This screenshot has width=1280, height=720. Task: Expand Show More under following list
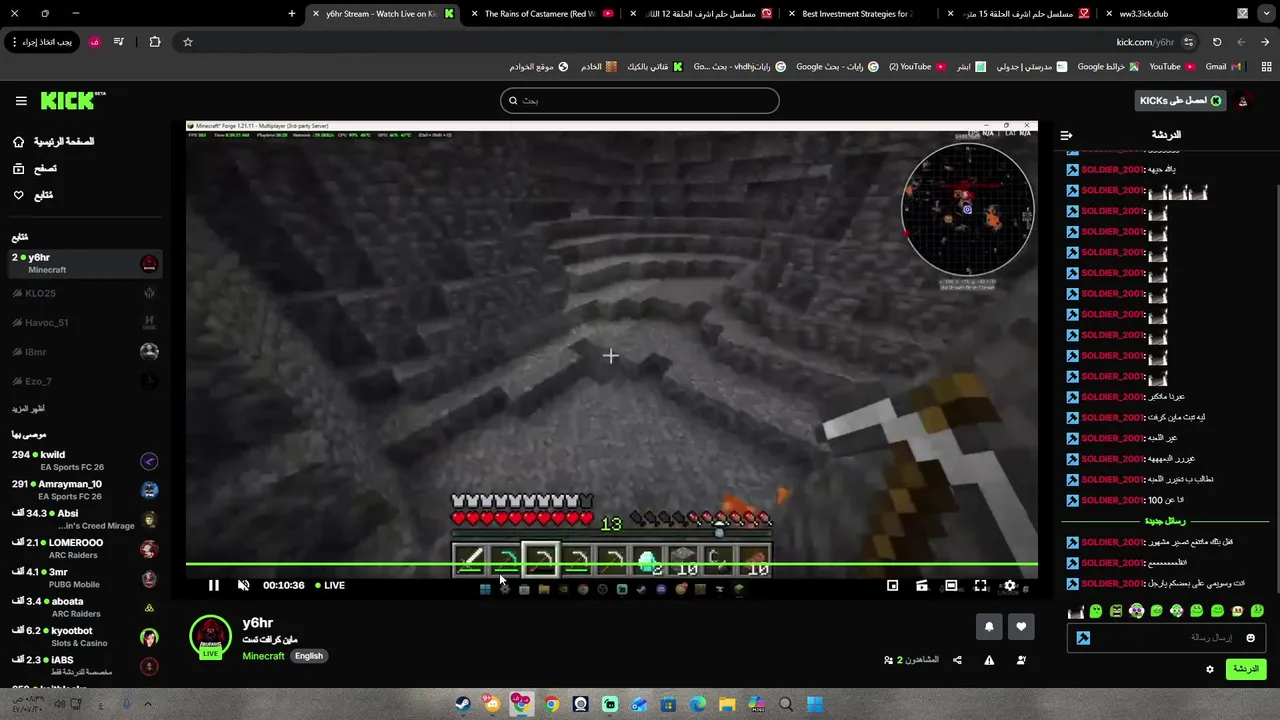pos(28,409)
